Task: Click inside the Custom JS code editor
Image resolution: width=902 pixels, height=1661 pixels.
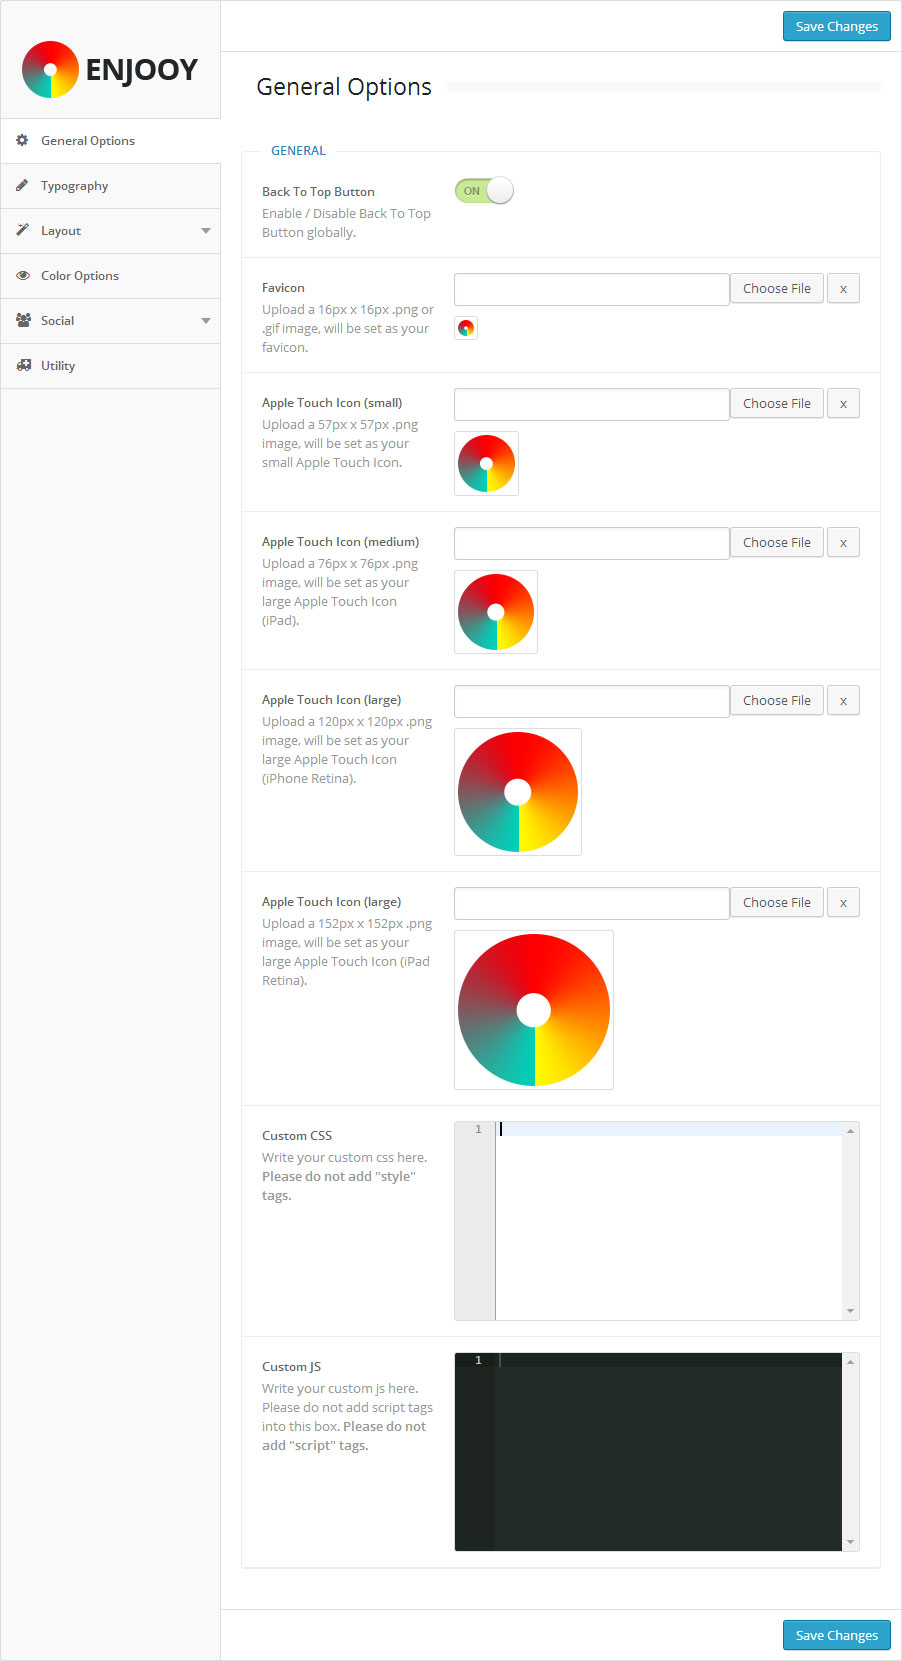Action: click(668, 1450)
